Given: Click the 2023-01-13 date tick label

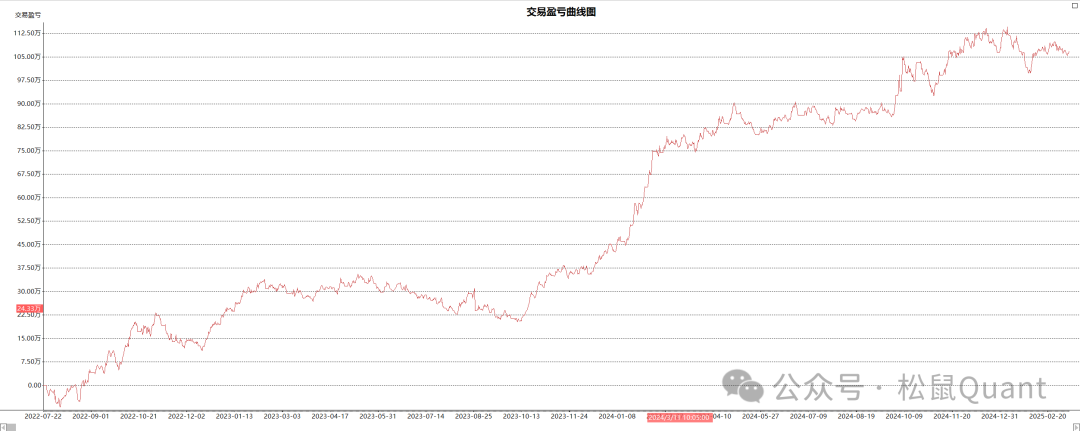Looking at the screenshot, I should coord(234,416).
